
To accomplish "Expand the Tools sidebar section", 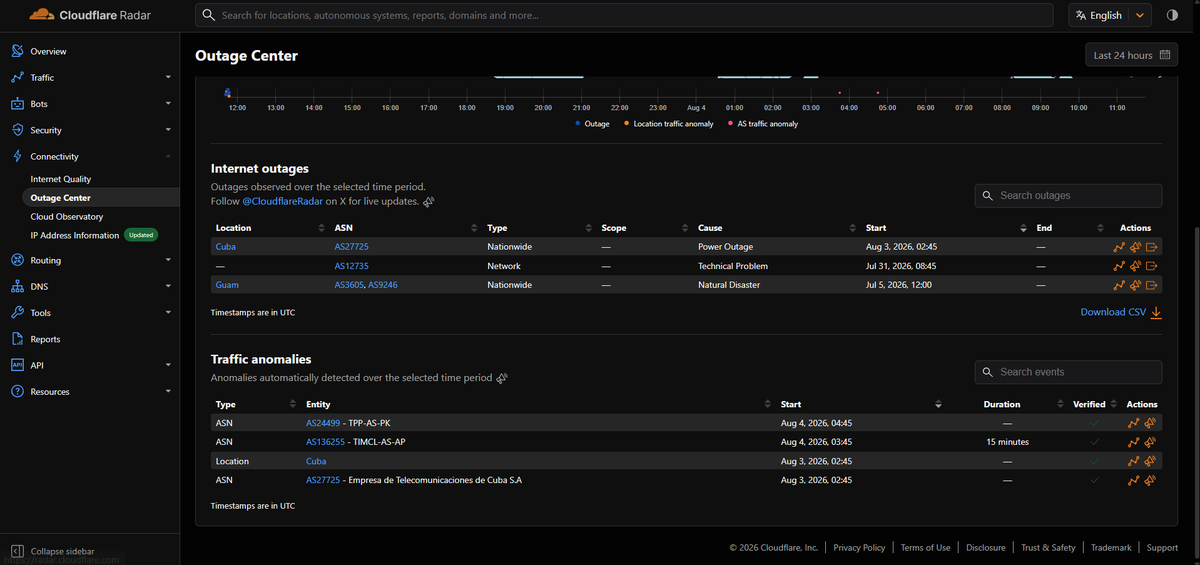I will pyautogui.click(x=168, y=313).
